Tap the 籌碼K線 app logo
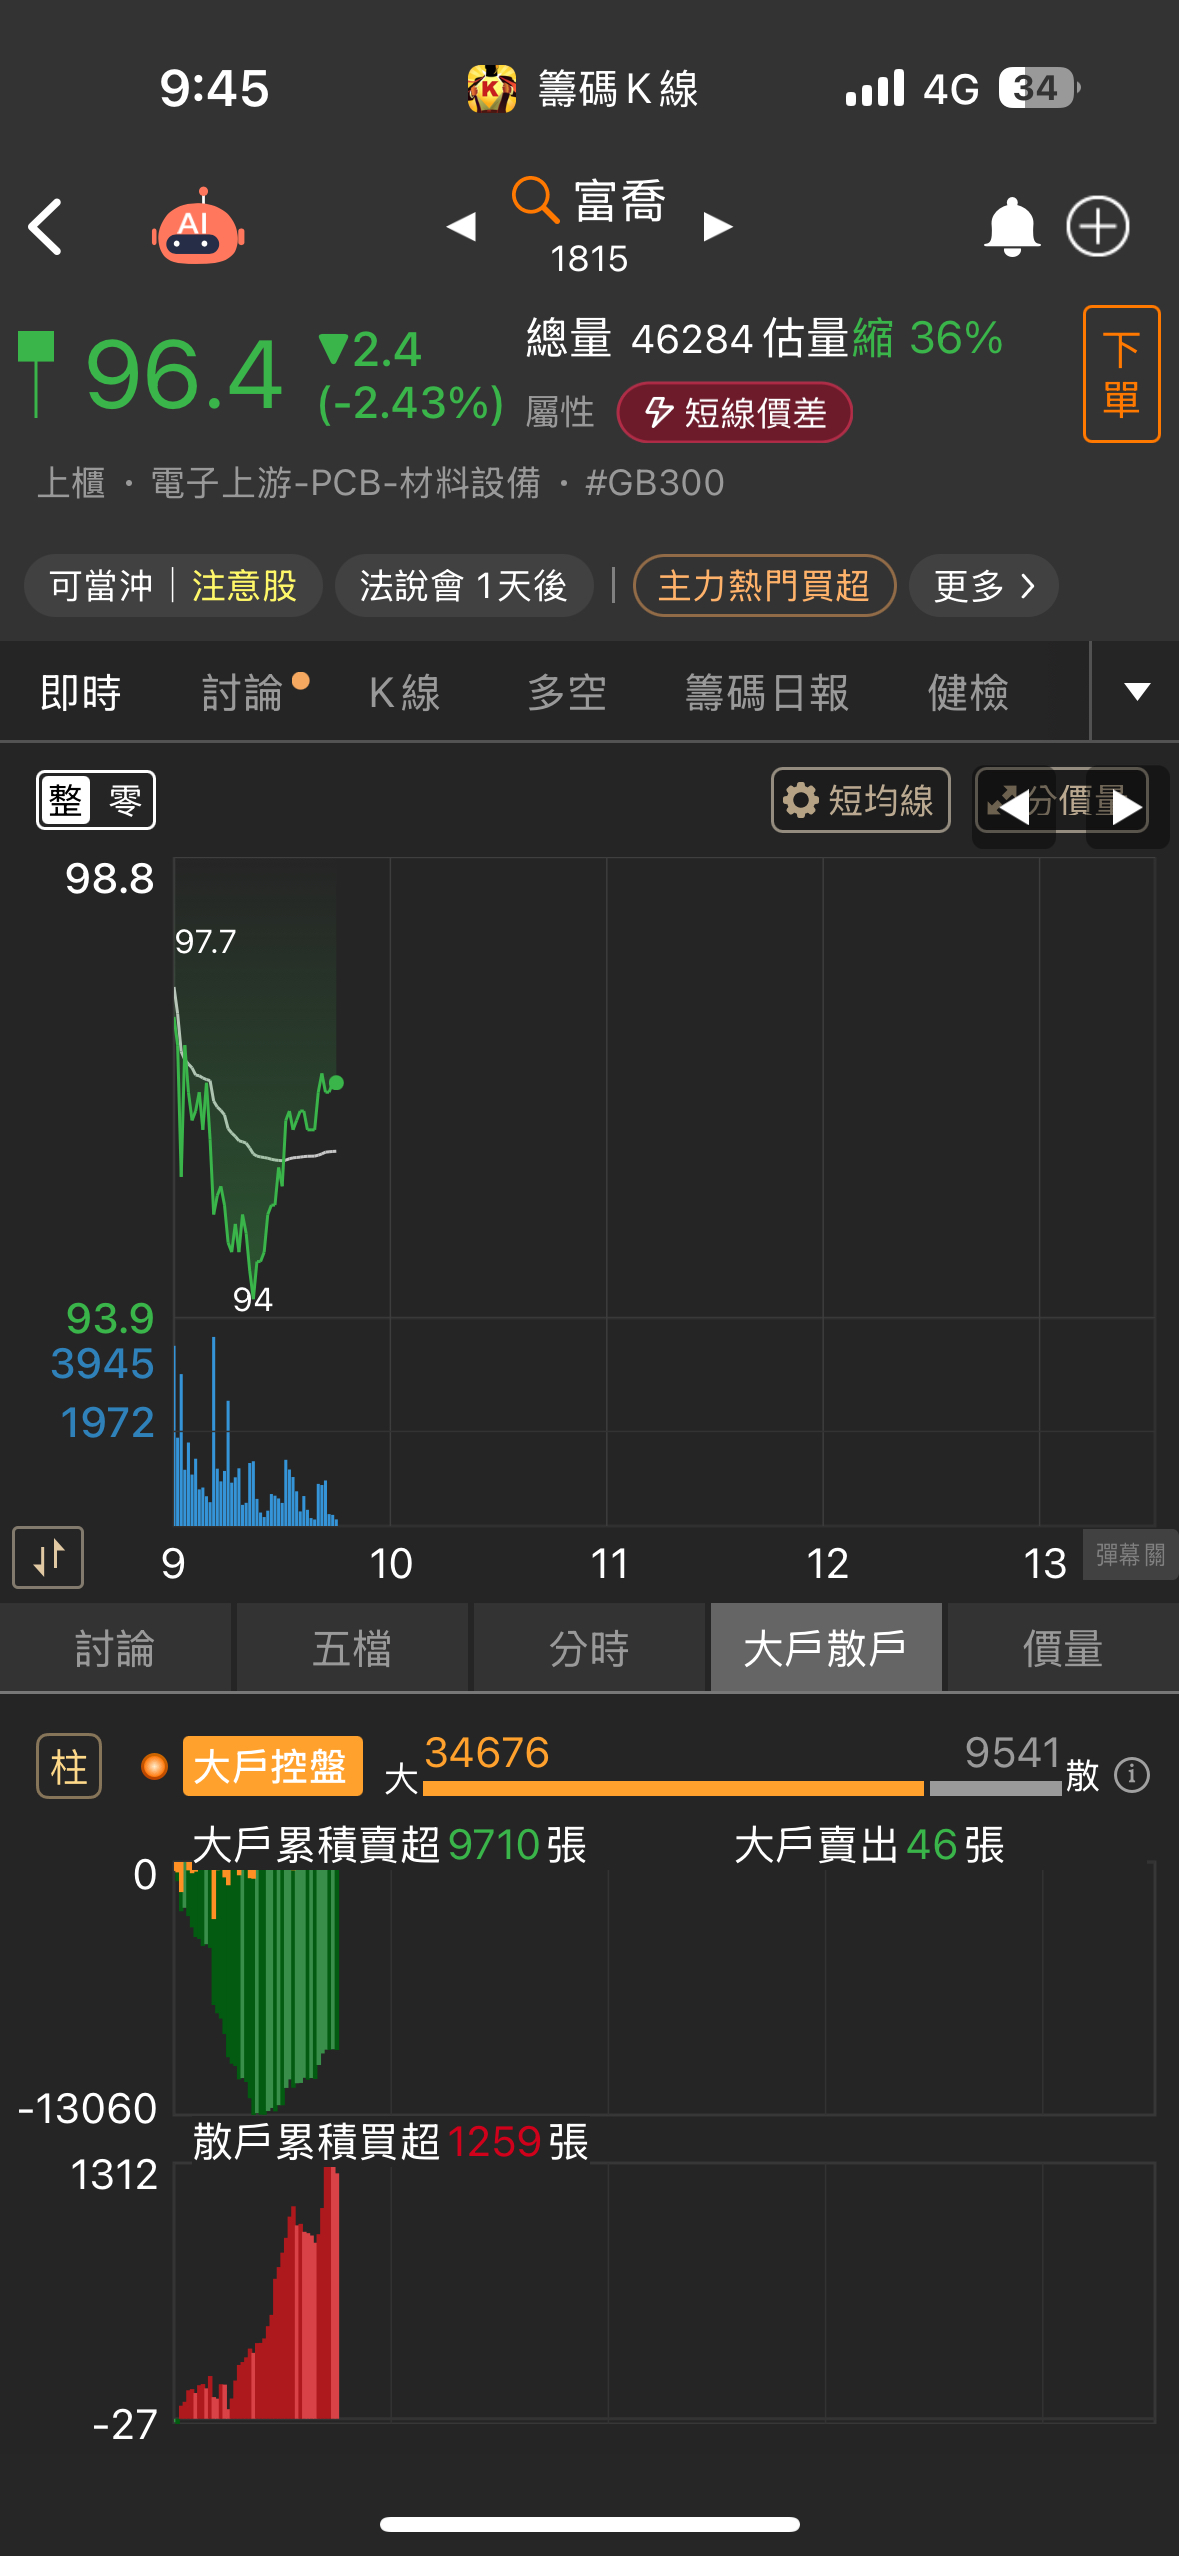Image resolution: width=1179 pixels, height=2556 pixels. pyautogui.click(x=491, y=89)
